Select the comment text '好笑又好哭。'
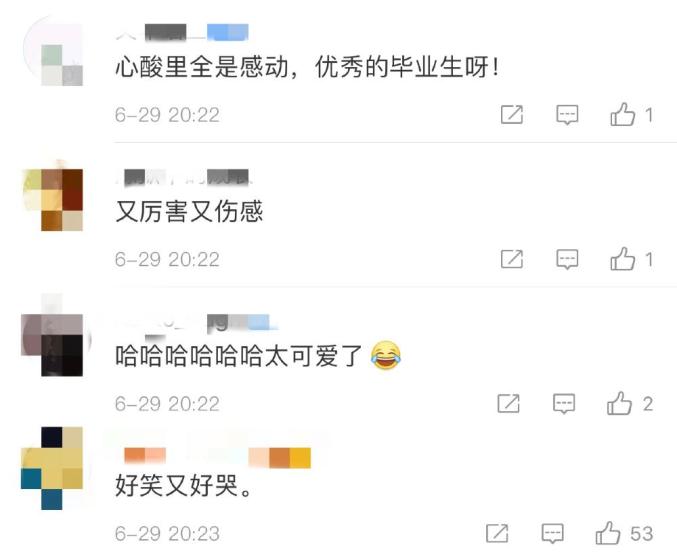 click(x=183, y=485)
